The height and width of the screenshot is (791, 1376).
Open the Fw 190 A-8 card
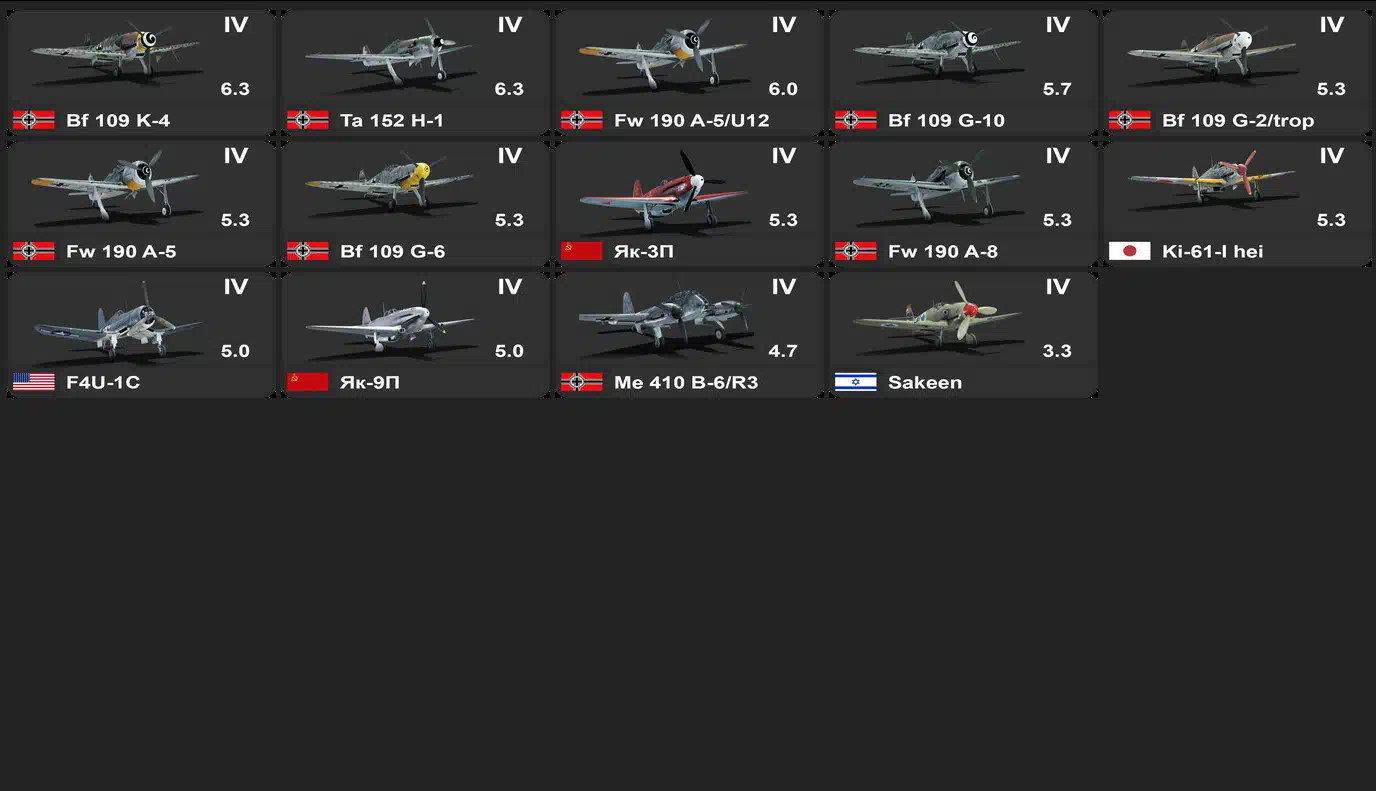[963, 204]
